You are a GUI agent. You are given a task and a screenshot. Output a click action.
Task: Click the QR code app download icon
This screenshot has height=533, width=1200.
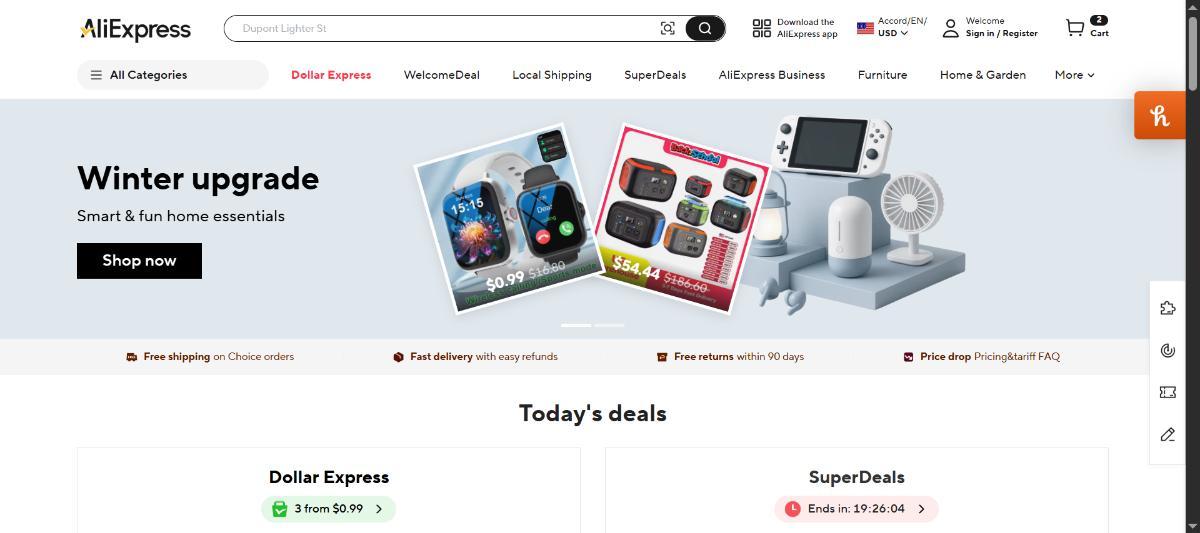[x=762, y=28]
